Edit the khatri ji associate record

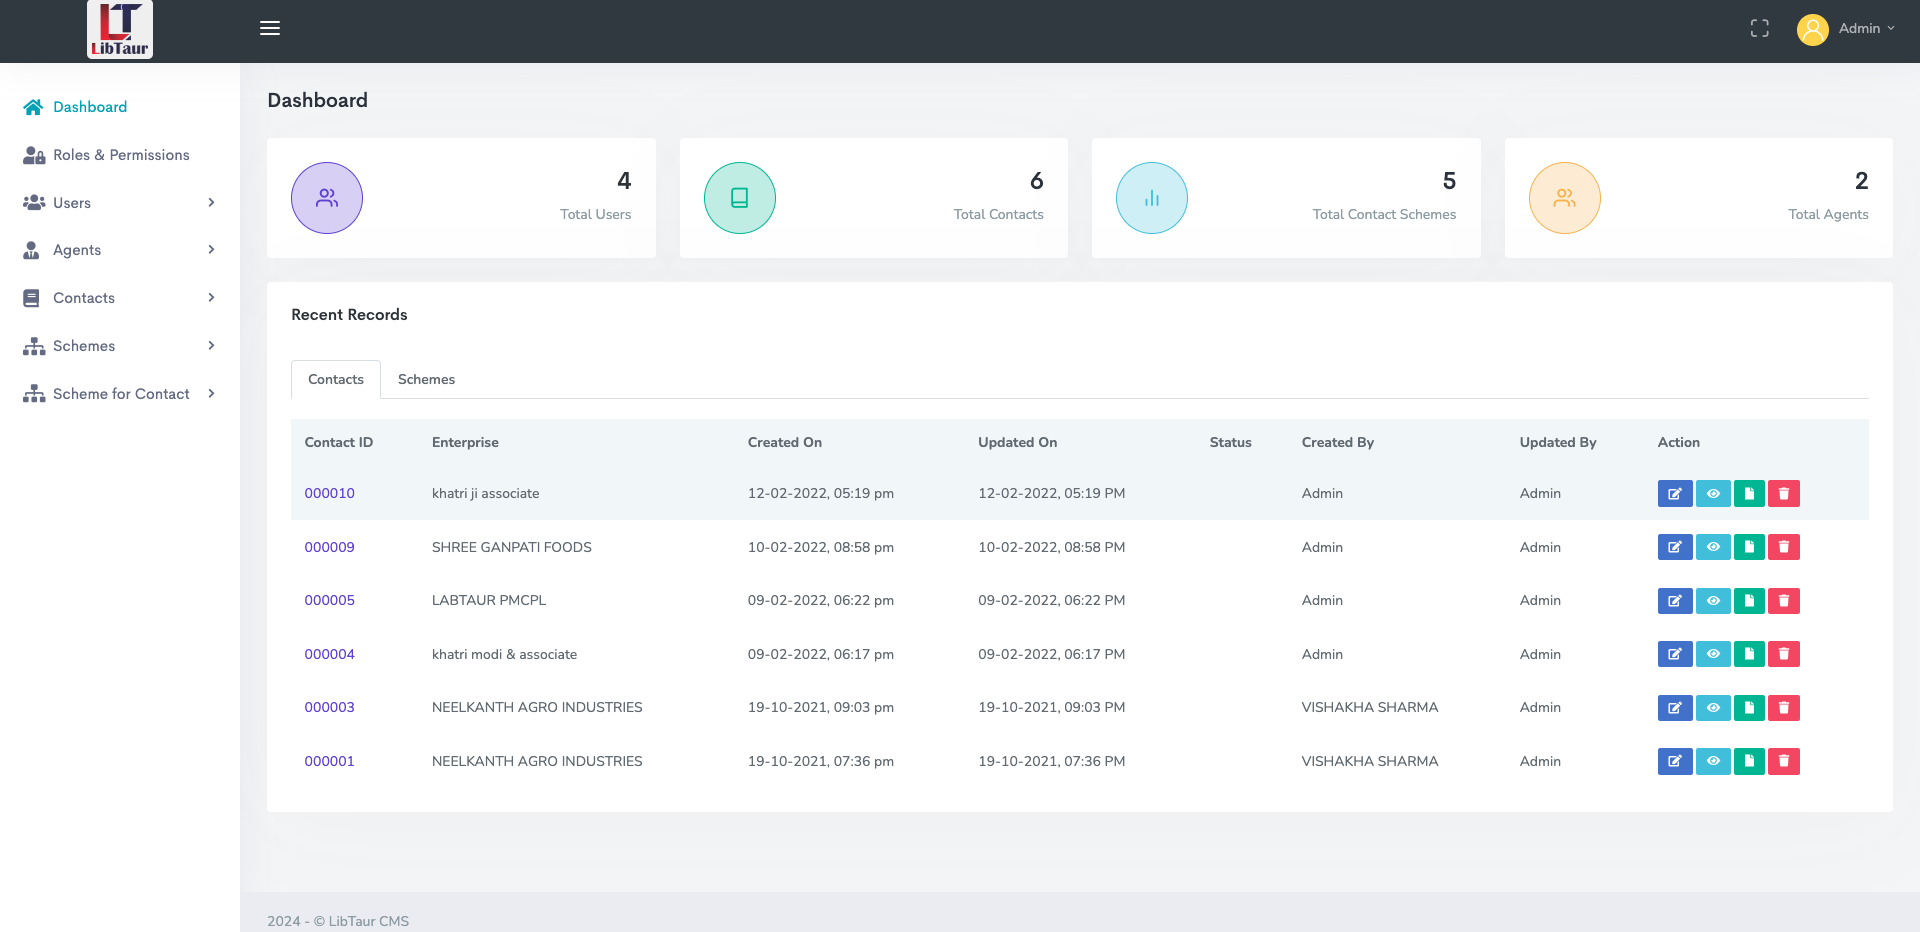1674,494
